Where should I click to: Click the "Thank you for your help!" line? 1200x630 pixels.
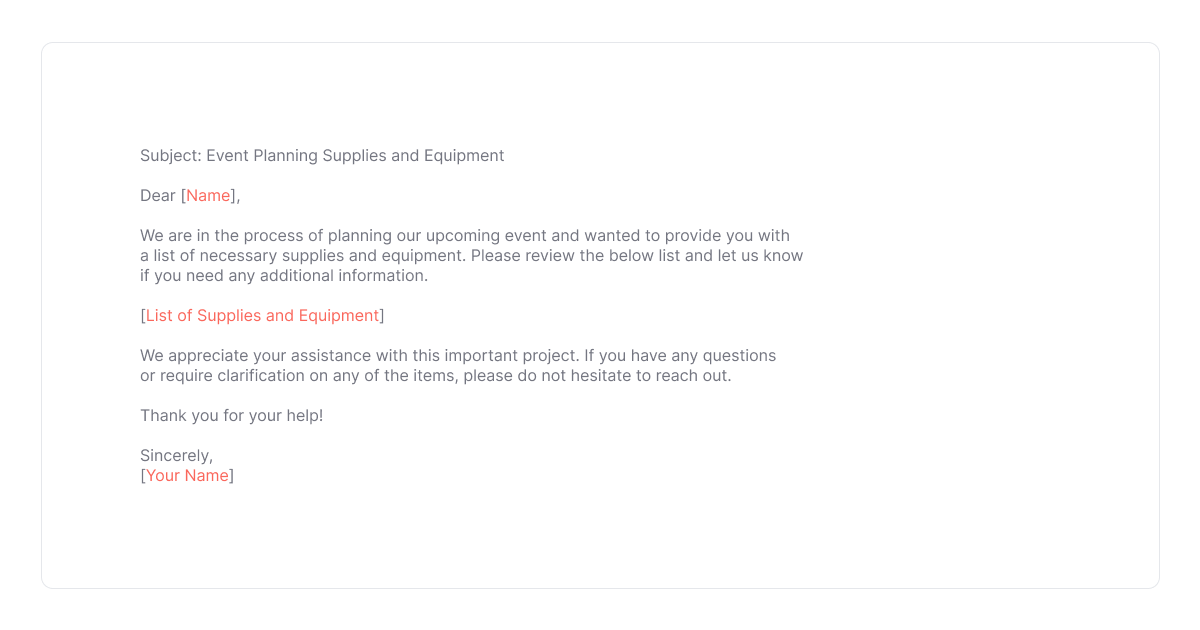(x=231, y=416)
